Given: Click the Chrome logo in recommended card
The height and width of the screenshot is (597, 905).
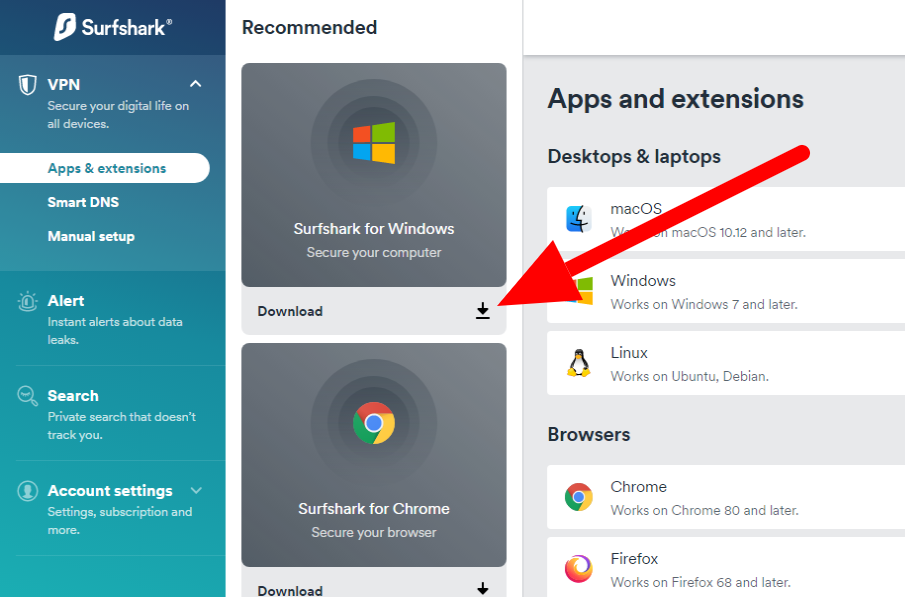Looking at the screenshot, I should (374, 423).
